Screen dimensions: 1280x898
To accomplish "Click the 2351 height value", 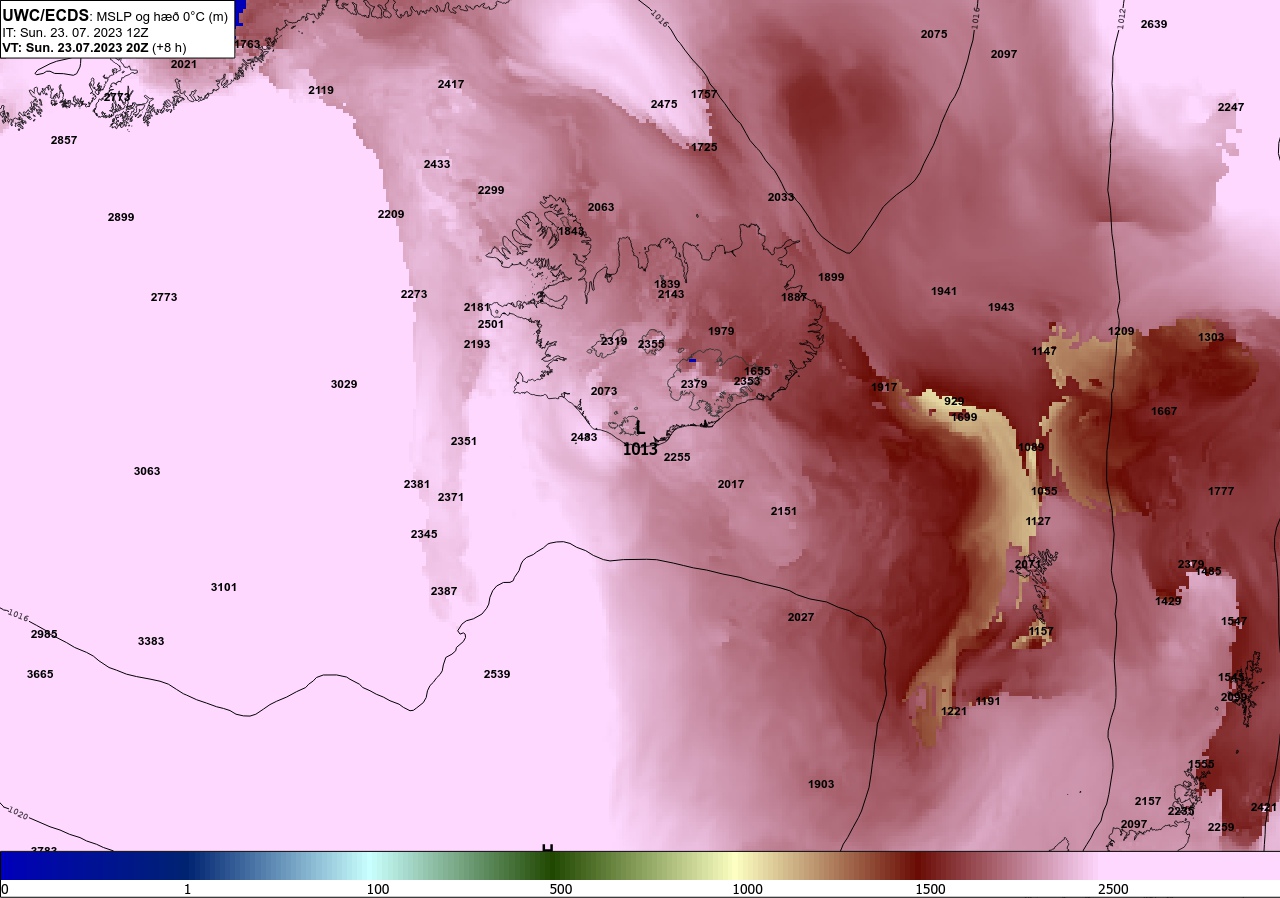I will coord(464,441).
